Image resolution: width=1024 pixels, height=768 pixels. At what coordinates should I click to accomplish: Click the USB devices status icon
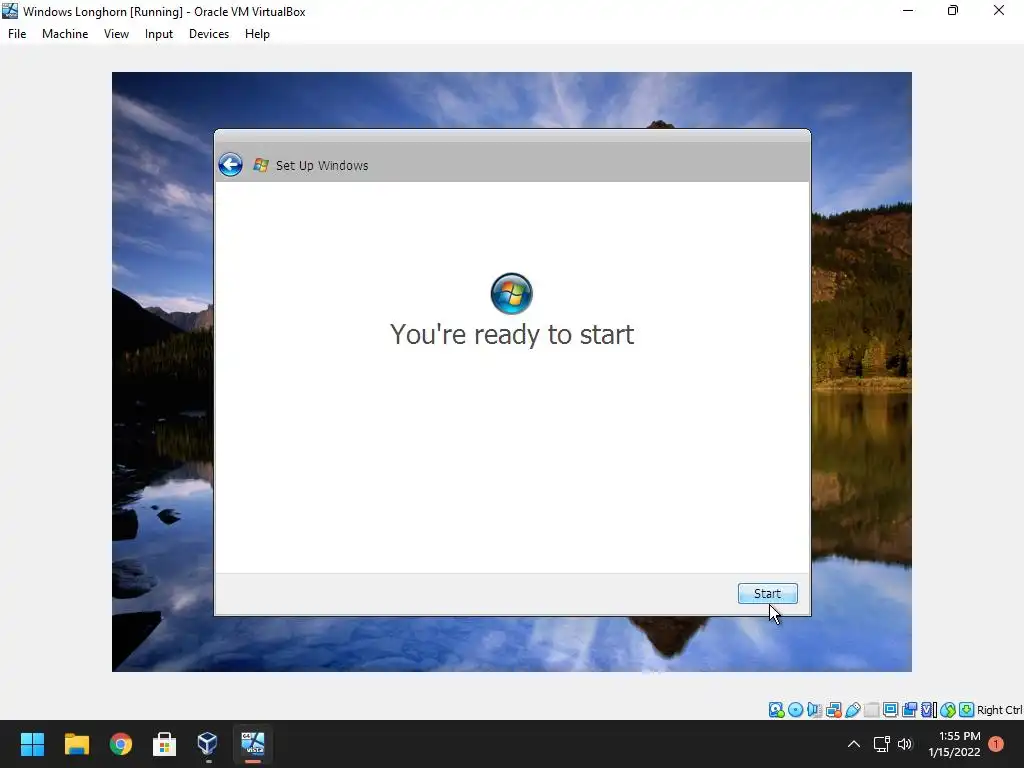click(x=853, y=710)
